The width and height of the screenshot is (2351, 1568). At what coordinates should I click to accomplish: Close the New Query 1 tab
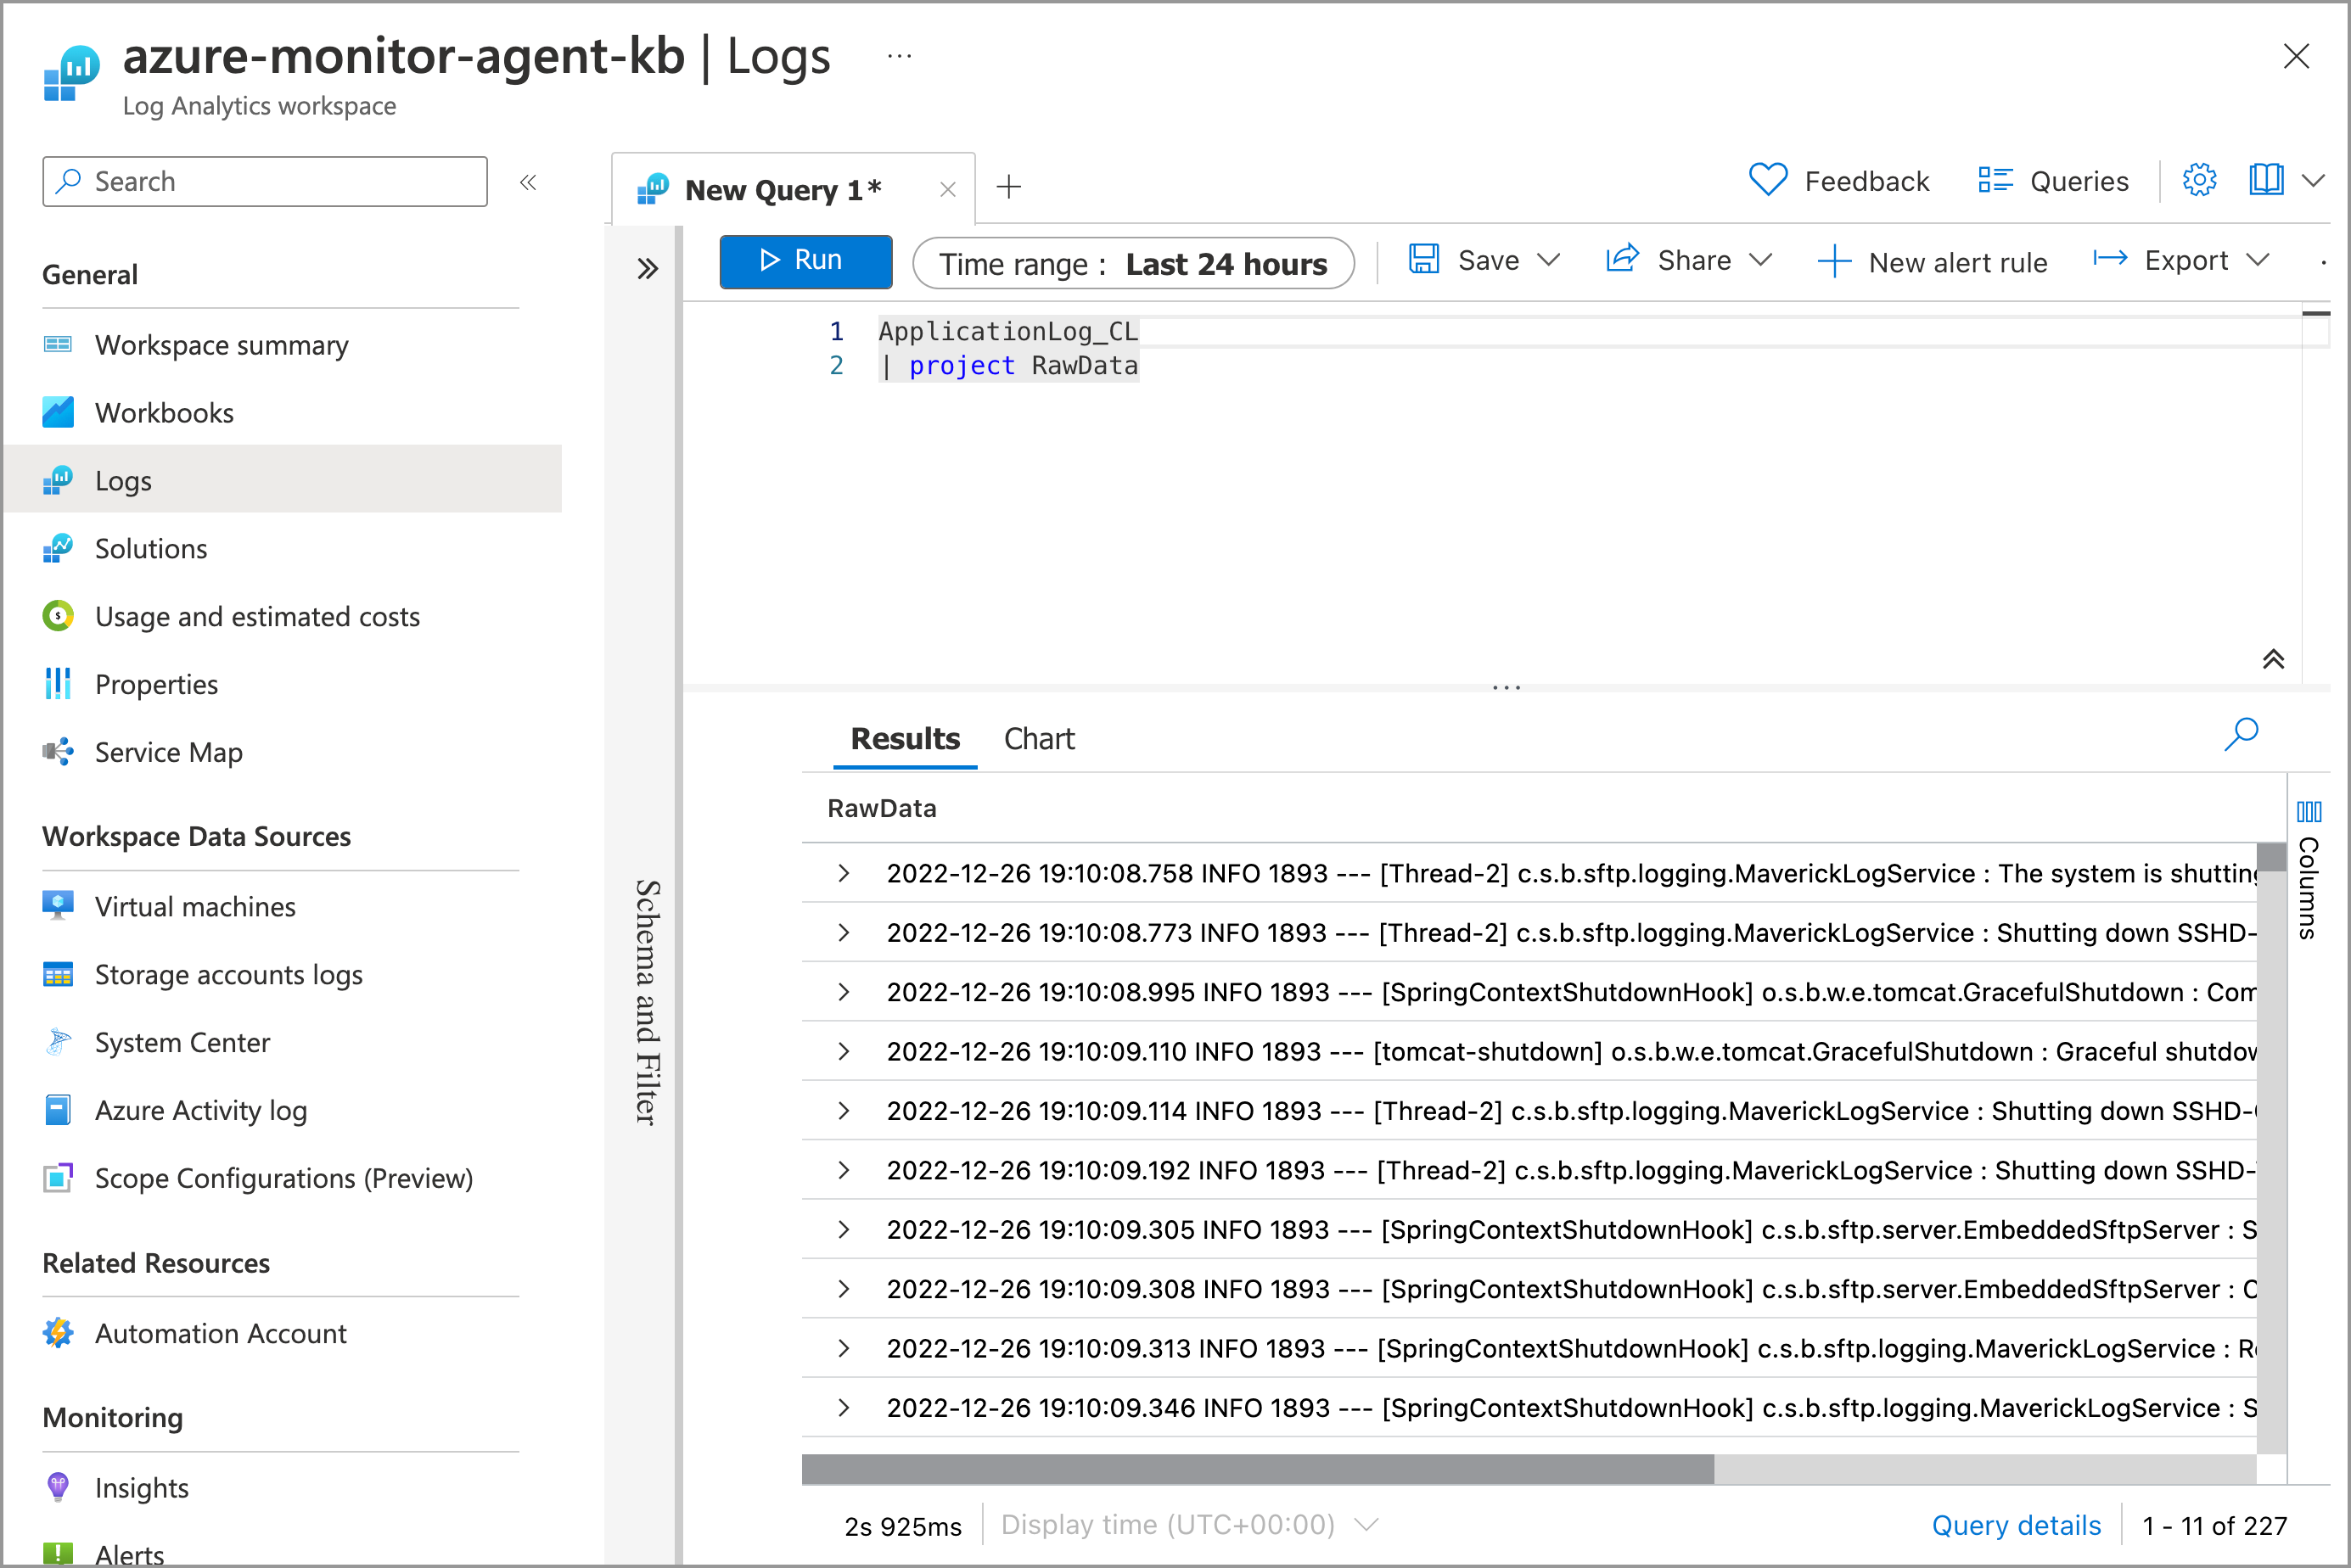click(948, 189)
